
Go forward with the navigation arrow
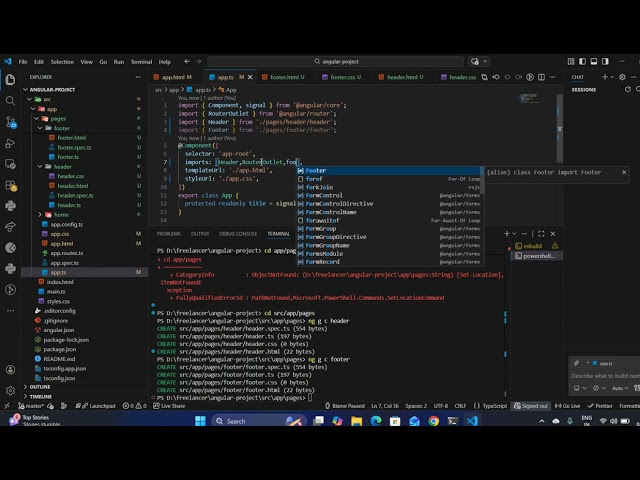(198, 62)
